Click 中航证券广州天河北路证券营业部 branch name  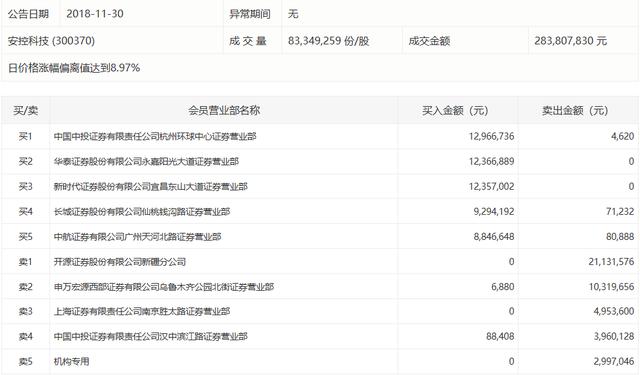point(138,237)
